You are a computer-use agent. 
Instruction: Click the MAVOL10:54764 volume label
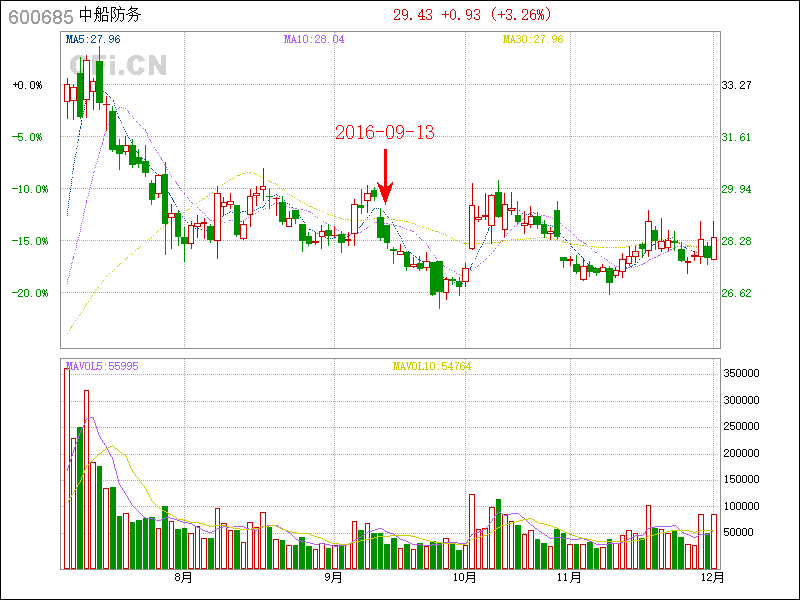click(432, 366)
